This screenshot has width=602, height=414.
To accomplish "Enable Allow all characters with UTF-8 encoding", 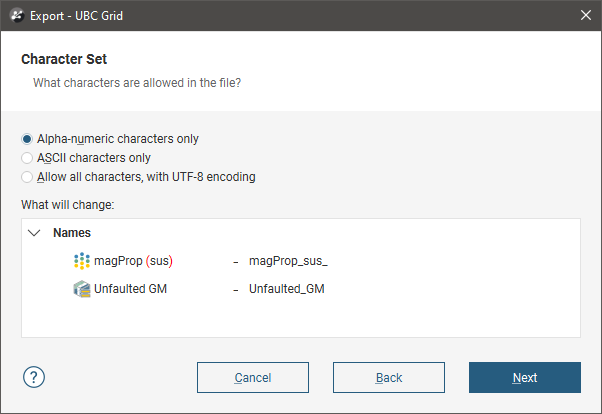I will pos(27,177).
